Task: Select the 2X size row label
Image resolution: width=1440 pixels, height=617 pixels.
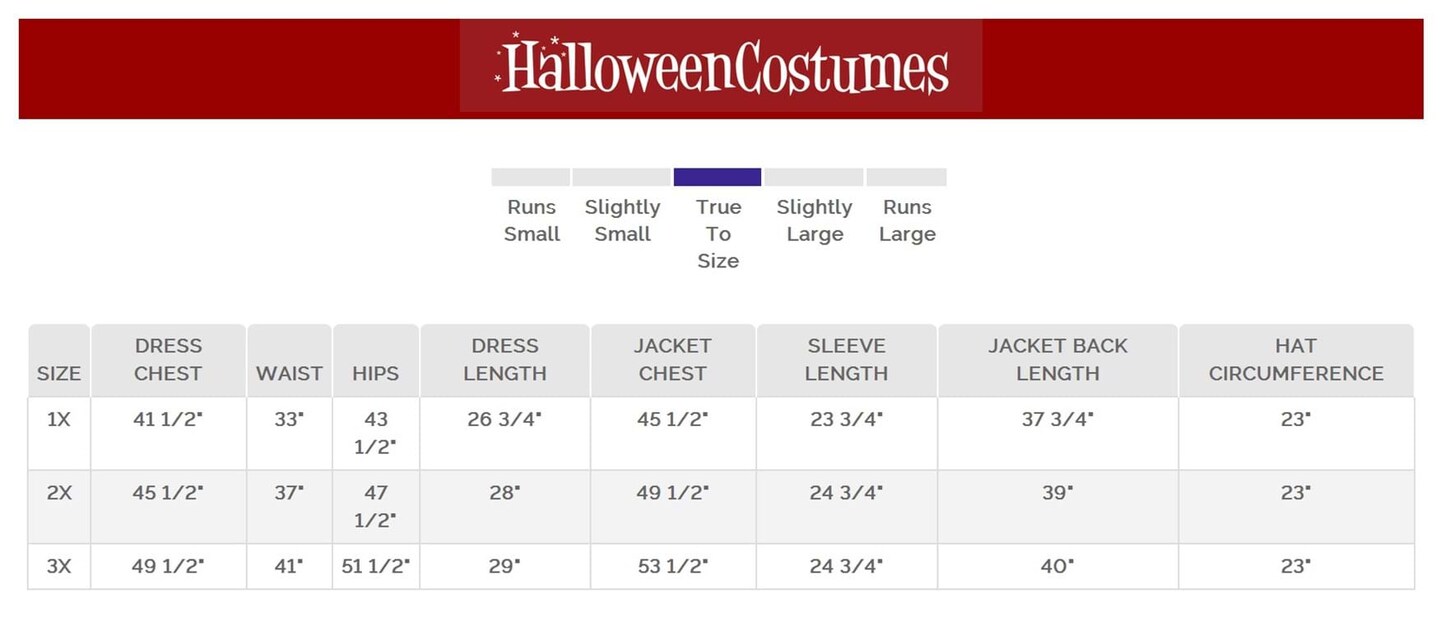Action: [59, 493]
